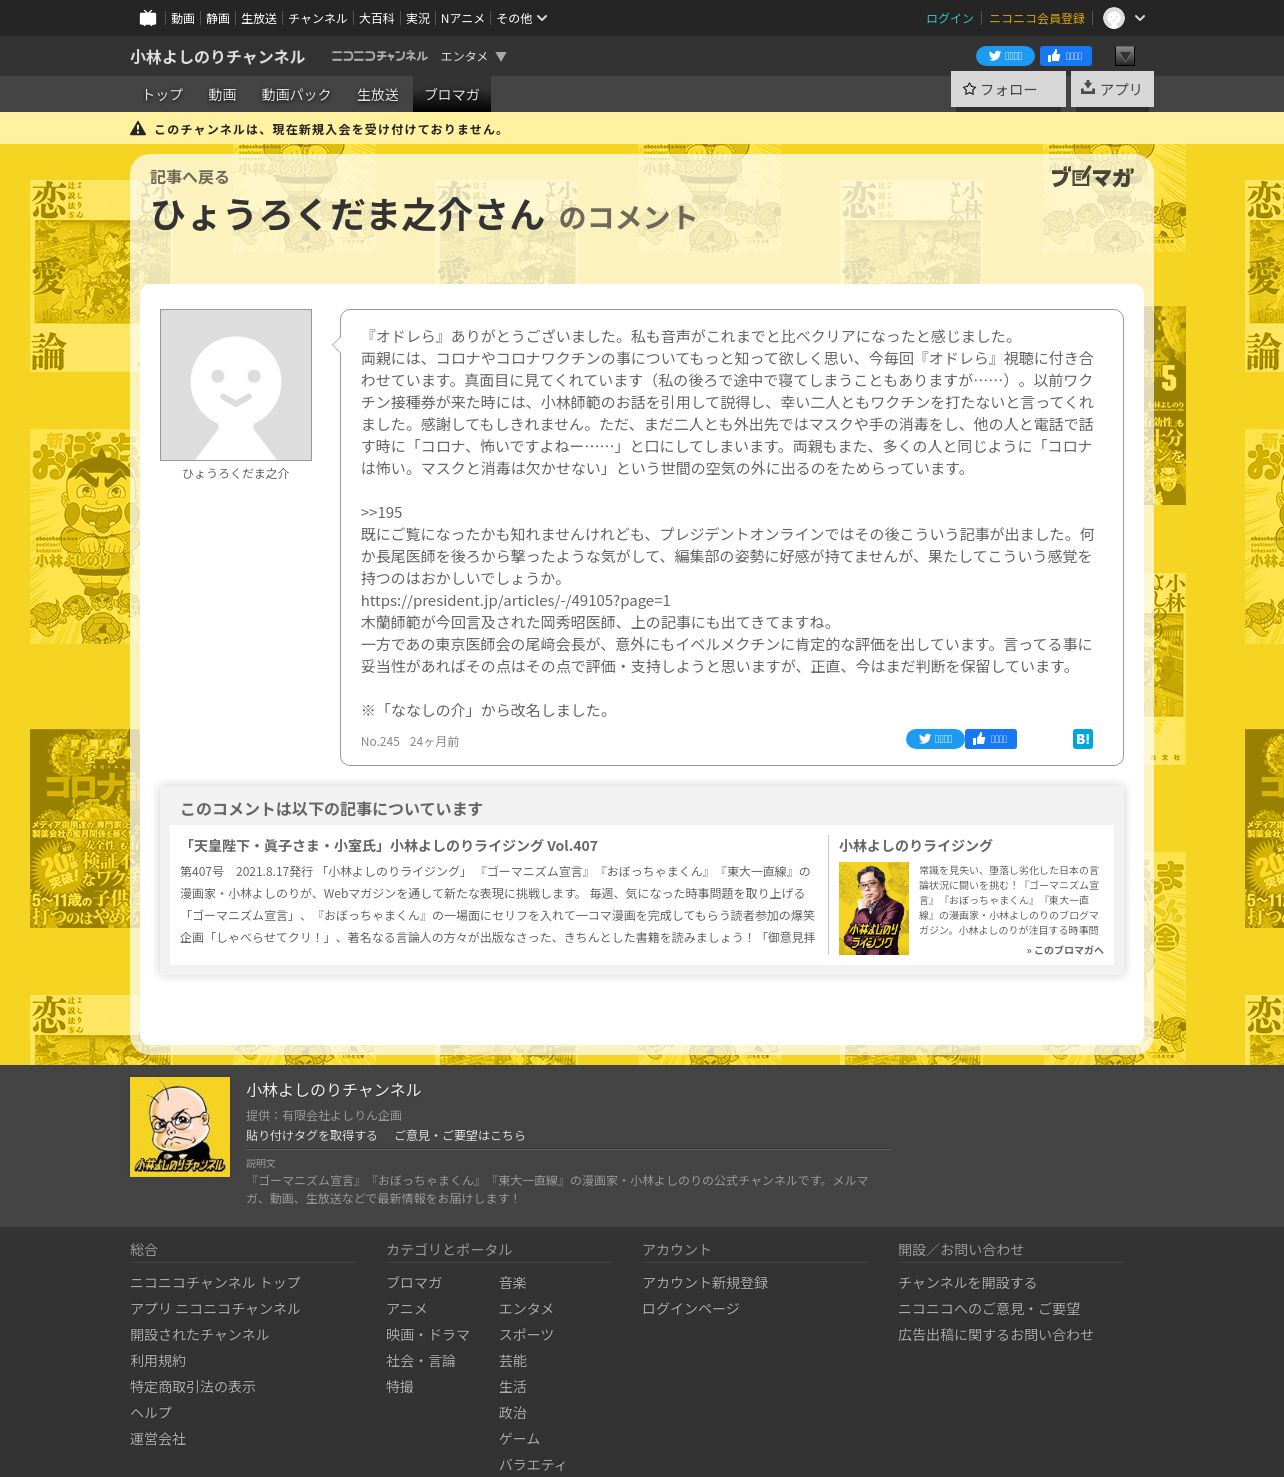This screenshot has height=1477, width=1284.
Task: Click the ニコニコチャンネル logo
Action: [x=379, y=56]
